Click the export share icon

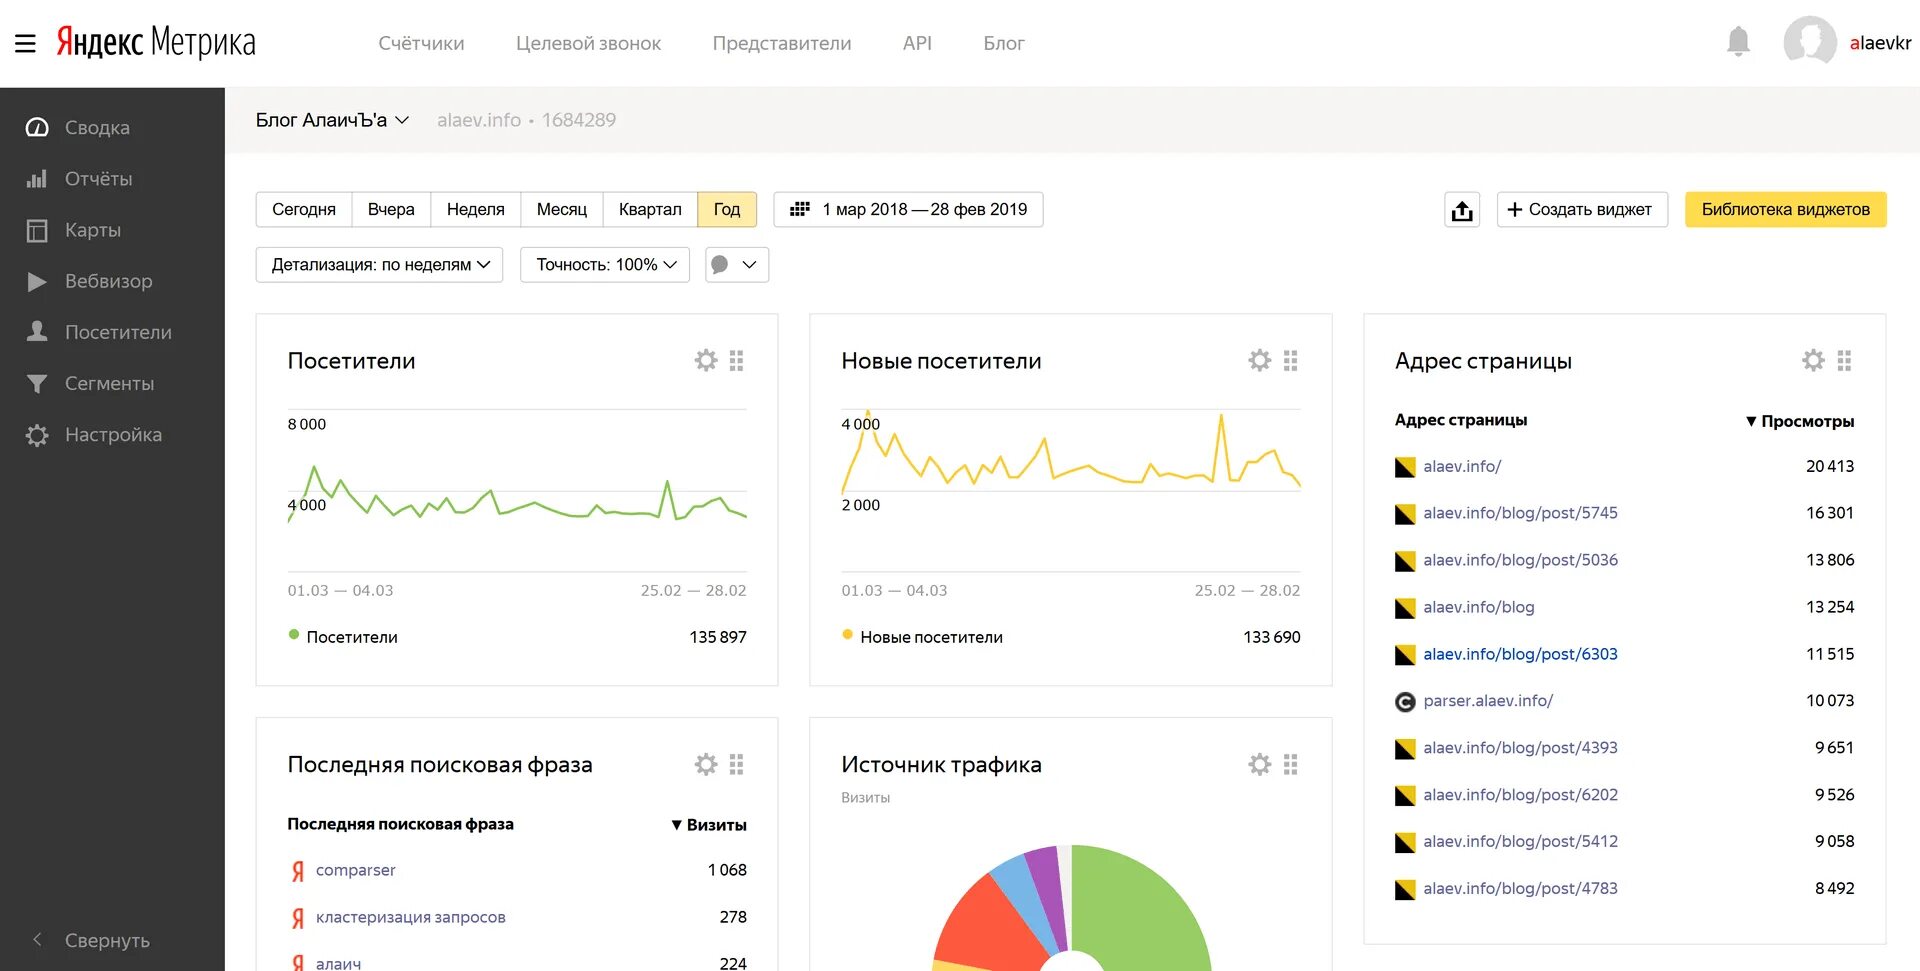(1462, 210)
